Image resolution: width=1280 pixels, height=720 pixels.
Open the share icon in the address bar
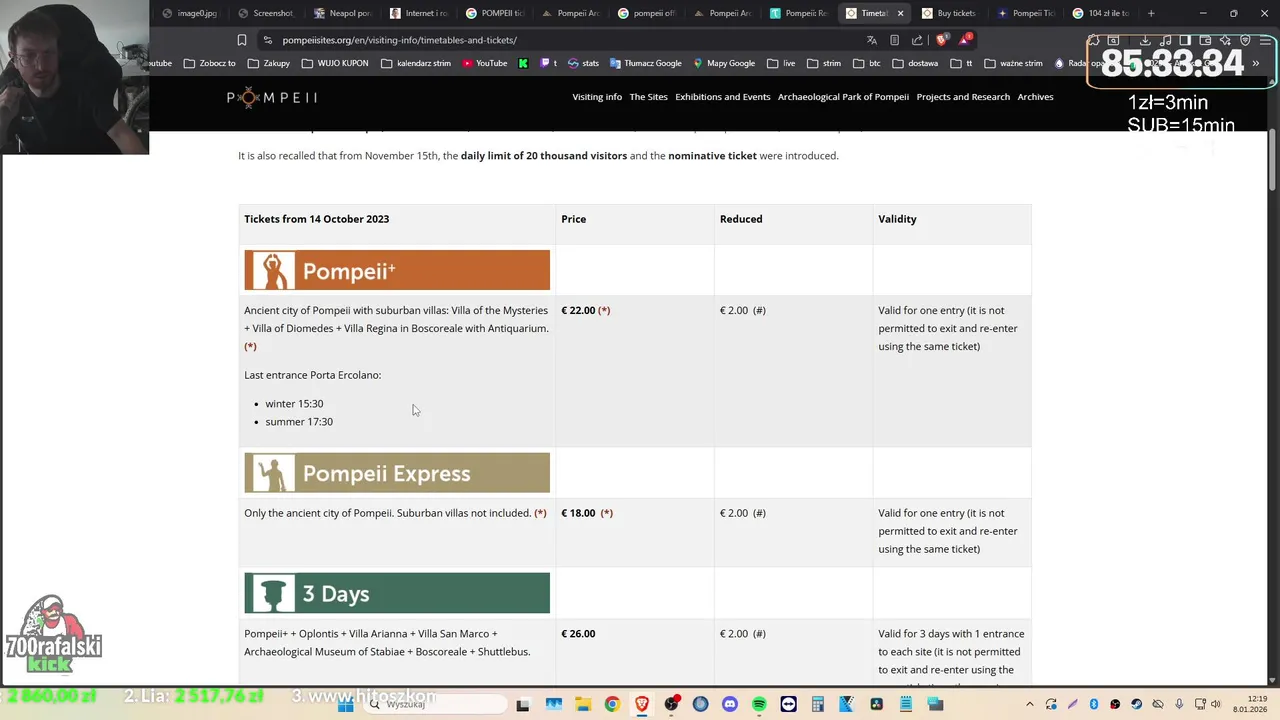click(x=917, y=40)
